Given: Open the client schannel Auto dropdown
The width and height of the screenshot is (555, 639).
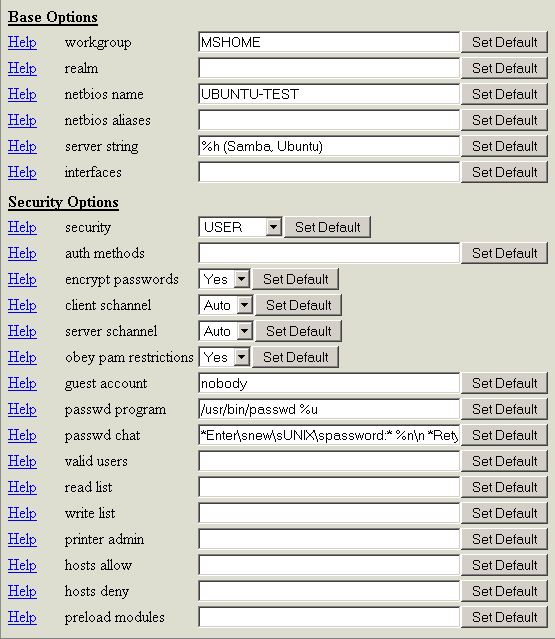Looking at the screenshot, I should coord(226,305).
